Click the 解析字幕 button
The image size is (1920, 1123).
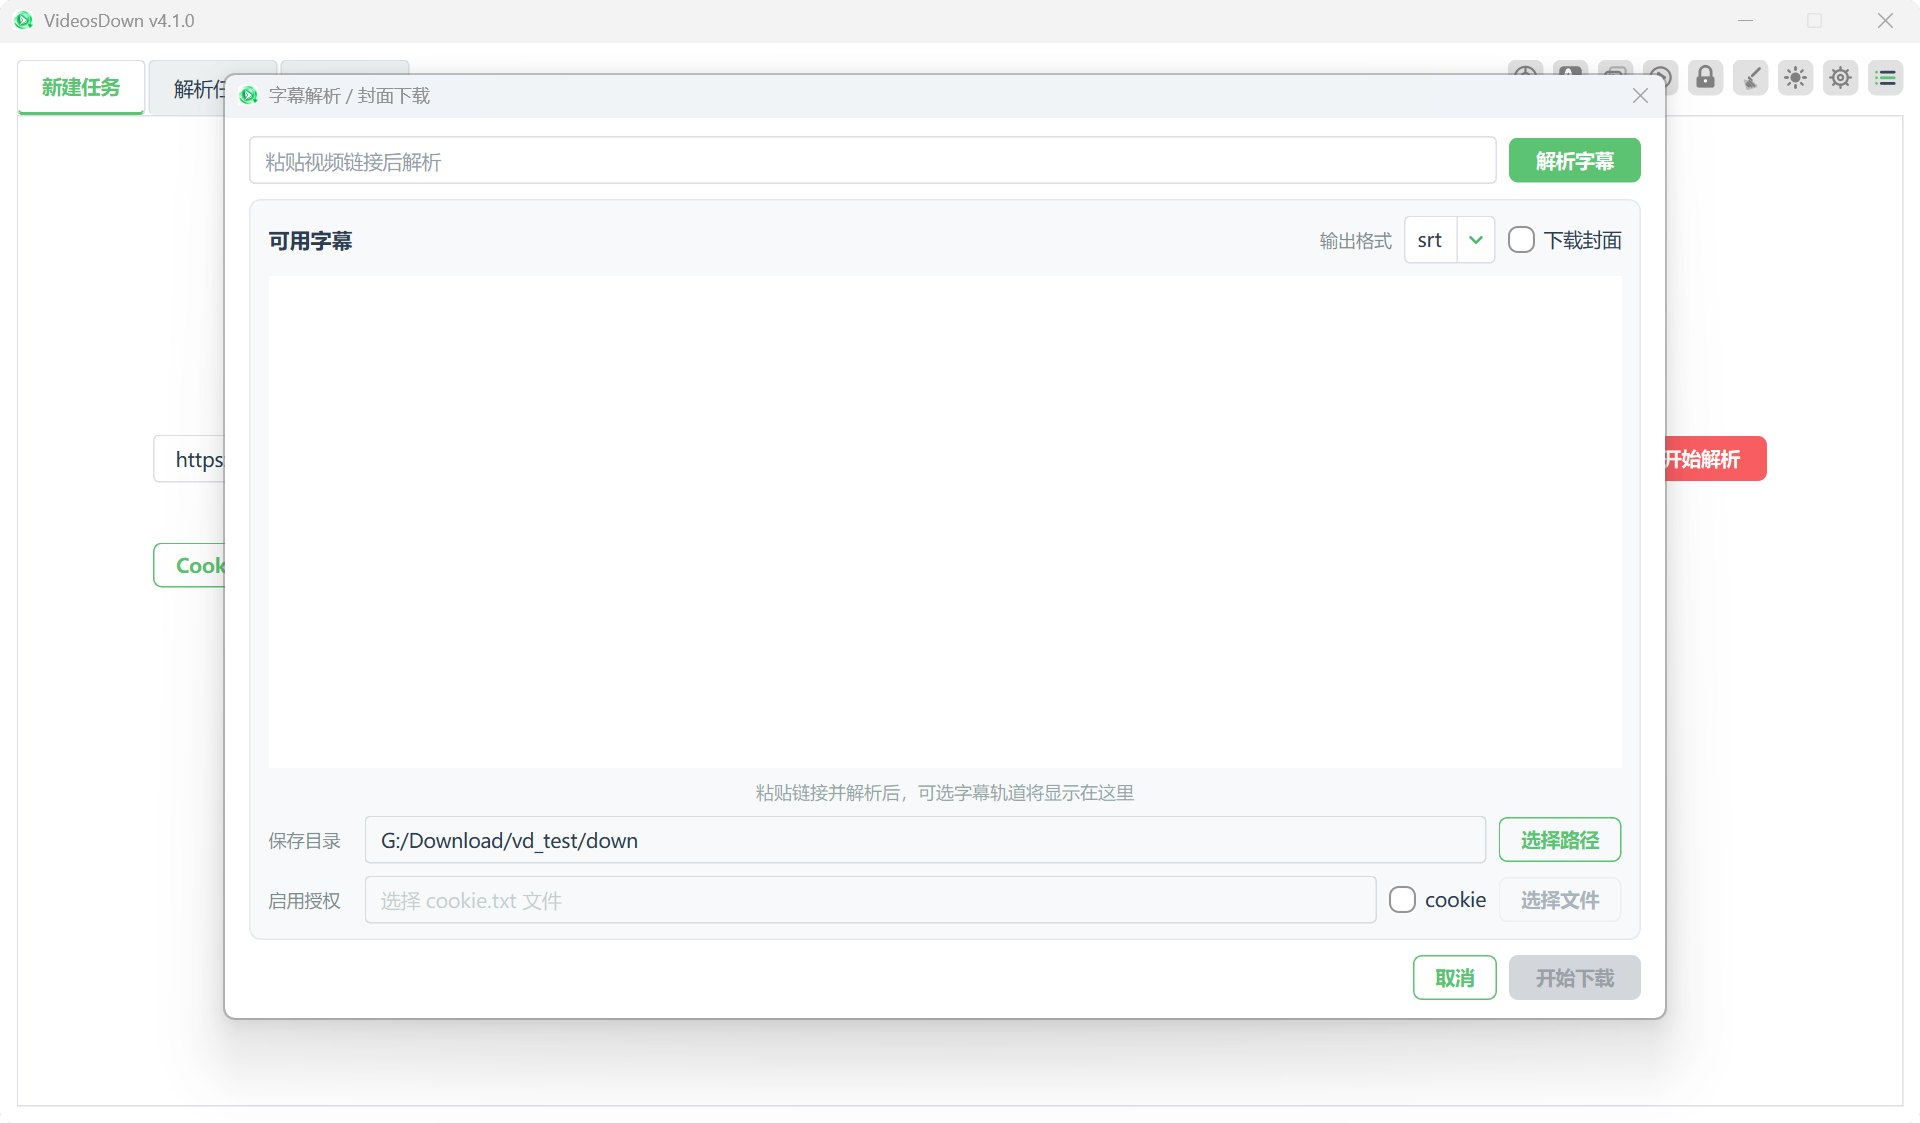(x=1574, y=161)
